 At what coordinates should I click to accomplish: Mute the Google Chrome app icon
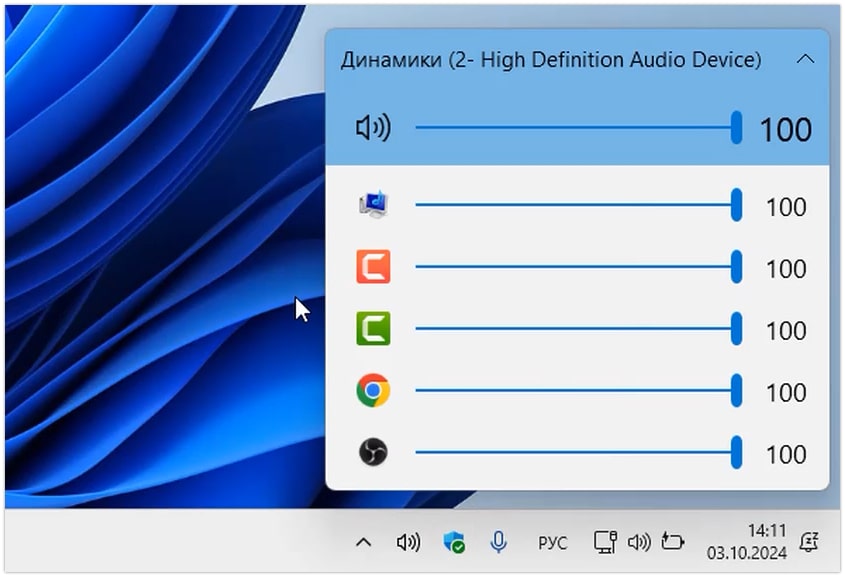[x=373, y=391]
